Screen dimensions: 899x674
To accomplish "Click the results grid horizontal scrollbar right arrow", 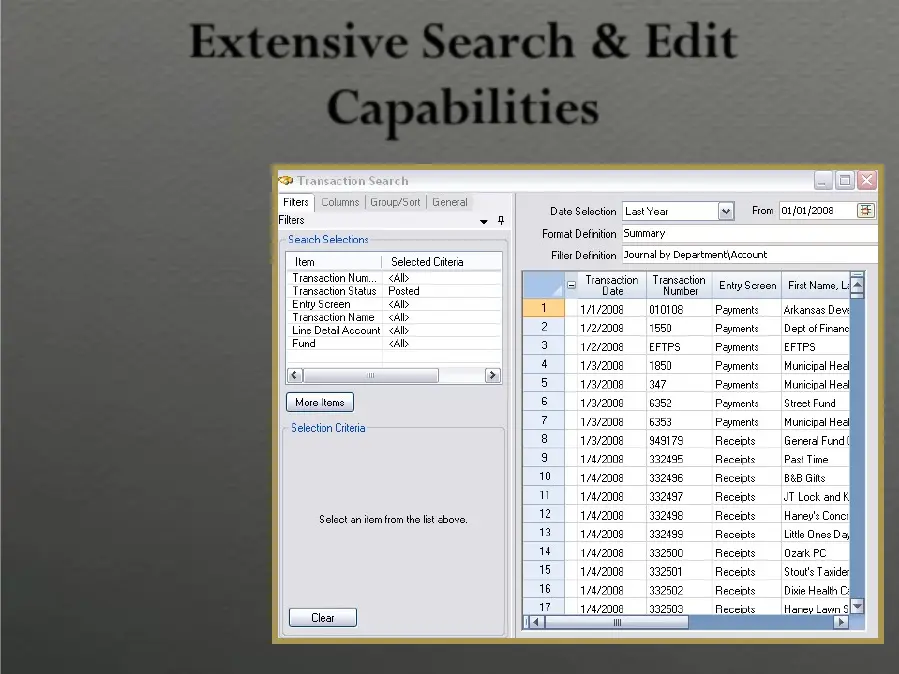I will (x=841, y=622).
